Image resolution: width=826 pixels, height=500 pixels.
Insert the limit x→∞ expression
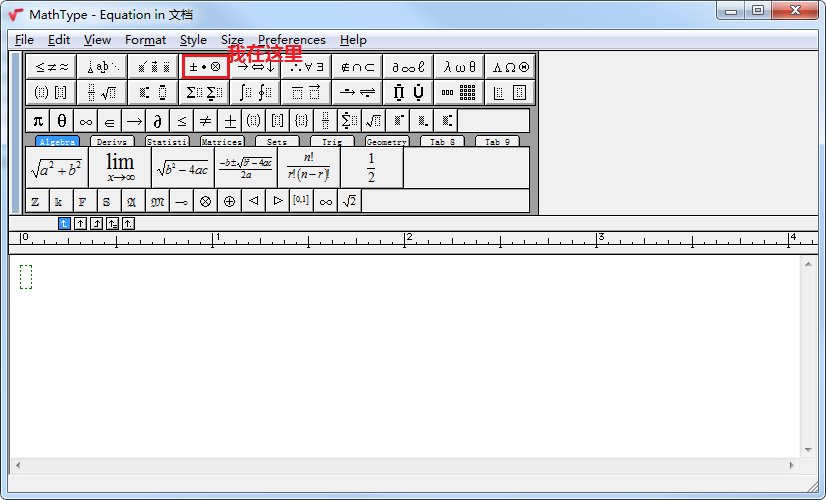(120, 167)
